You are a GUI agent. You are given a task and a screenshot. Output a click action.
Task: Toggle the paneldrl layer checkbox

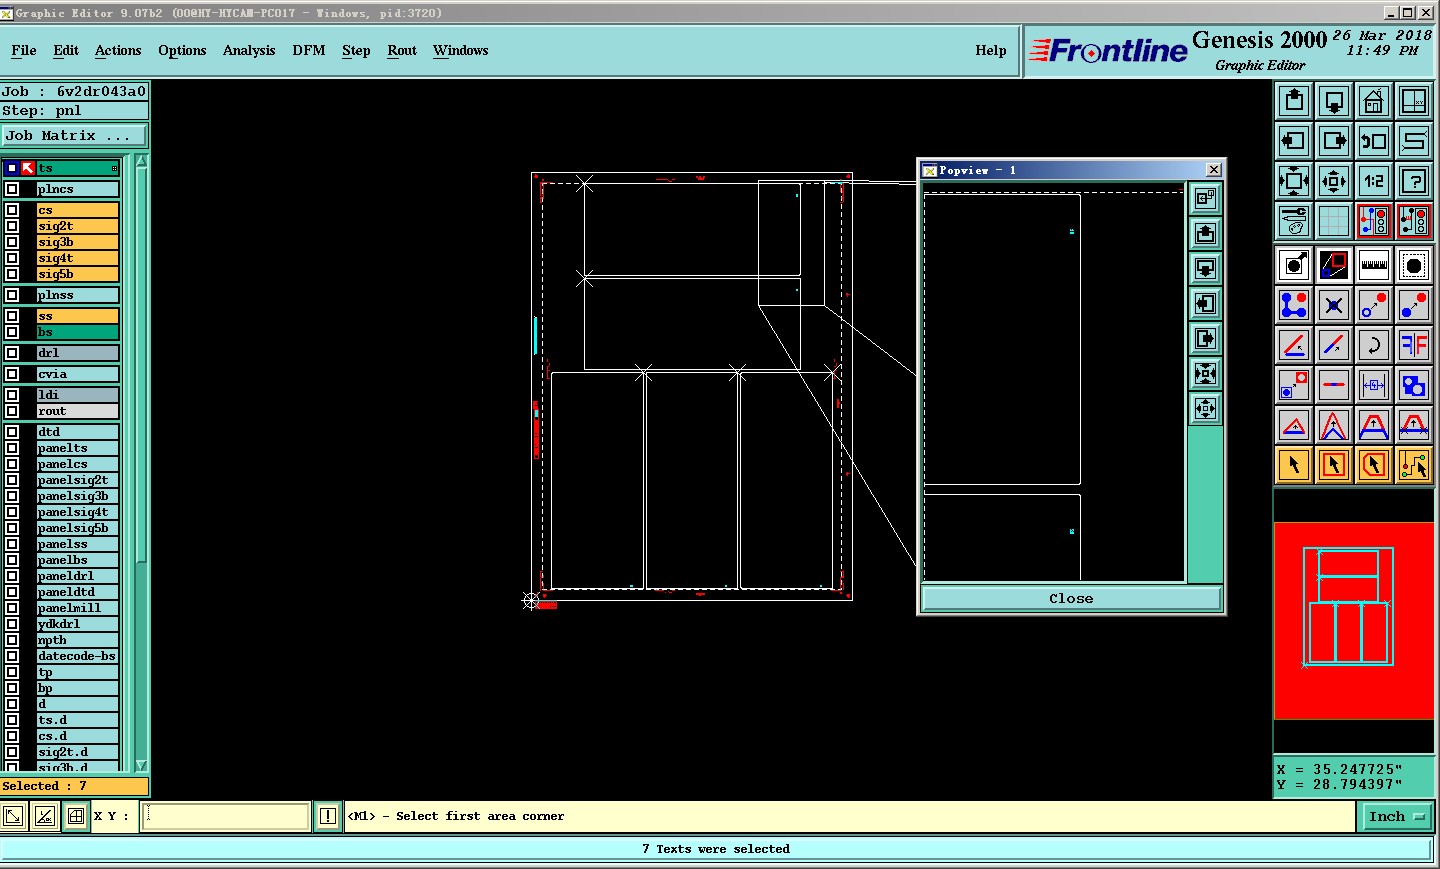point(12,576)
